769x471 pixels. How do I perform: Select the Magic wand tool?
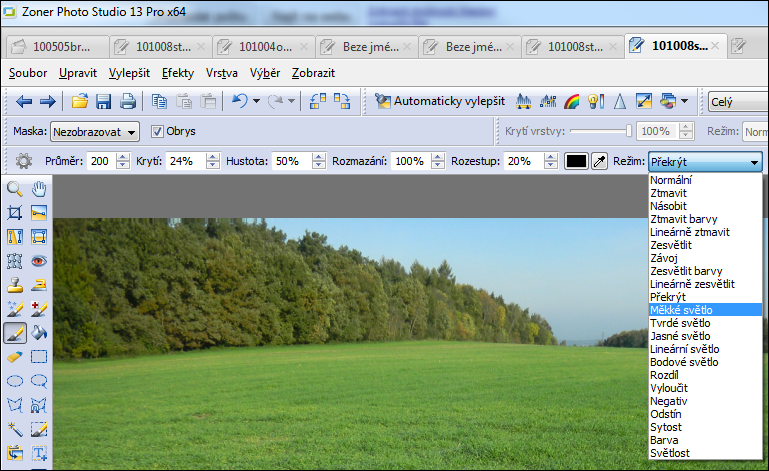point(15,429)
